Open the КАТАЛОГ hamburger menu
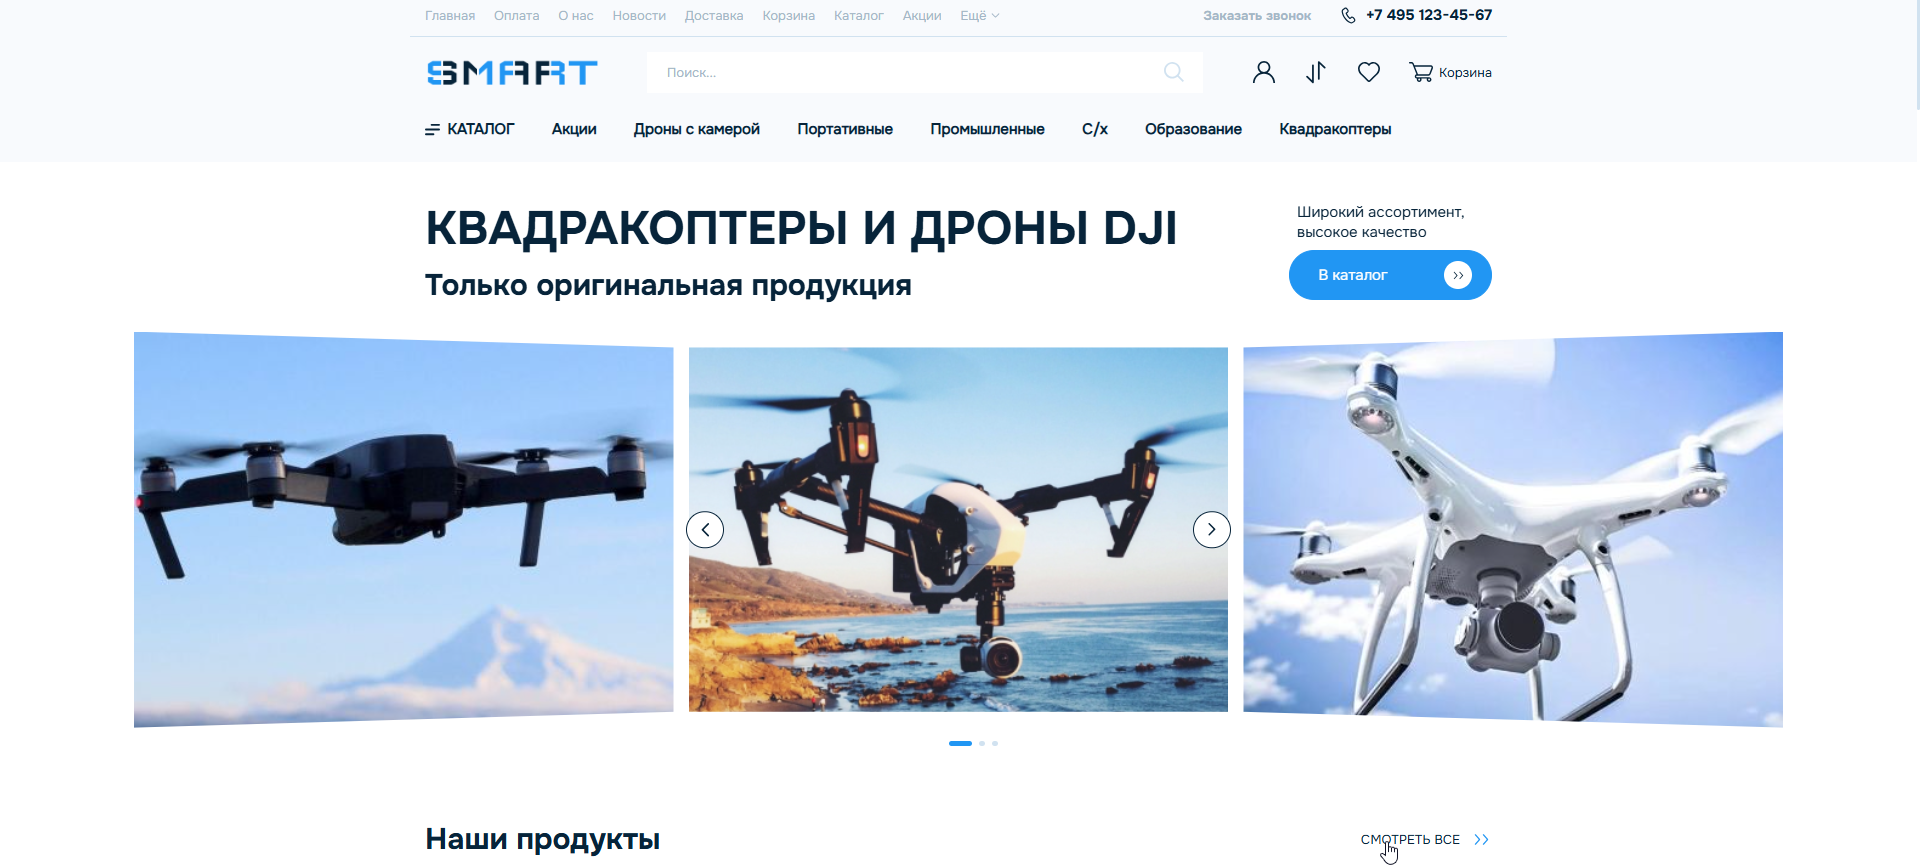 [470, 129]
